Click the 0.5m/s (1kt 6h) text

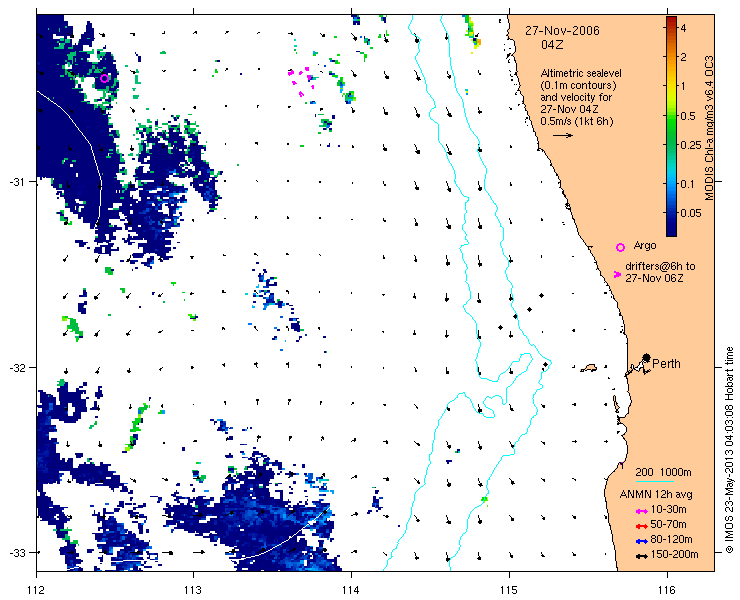(577, 121)
